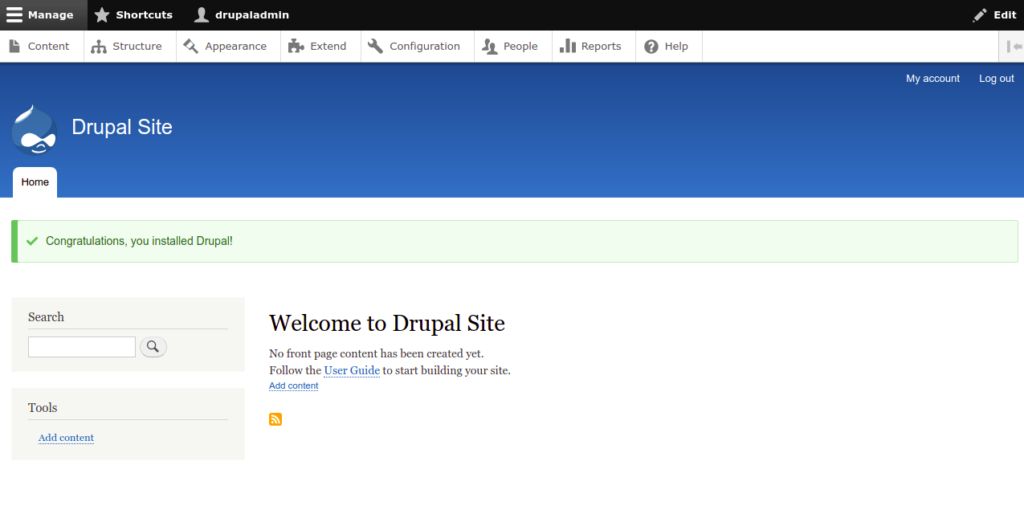The width and height of the screenshot is (1024, 510).
Task: Click the Congratulations status message text
Action: (139, 241)
